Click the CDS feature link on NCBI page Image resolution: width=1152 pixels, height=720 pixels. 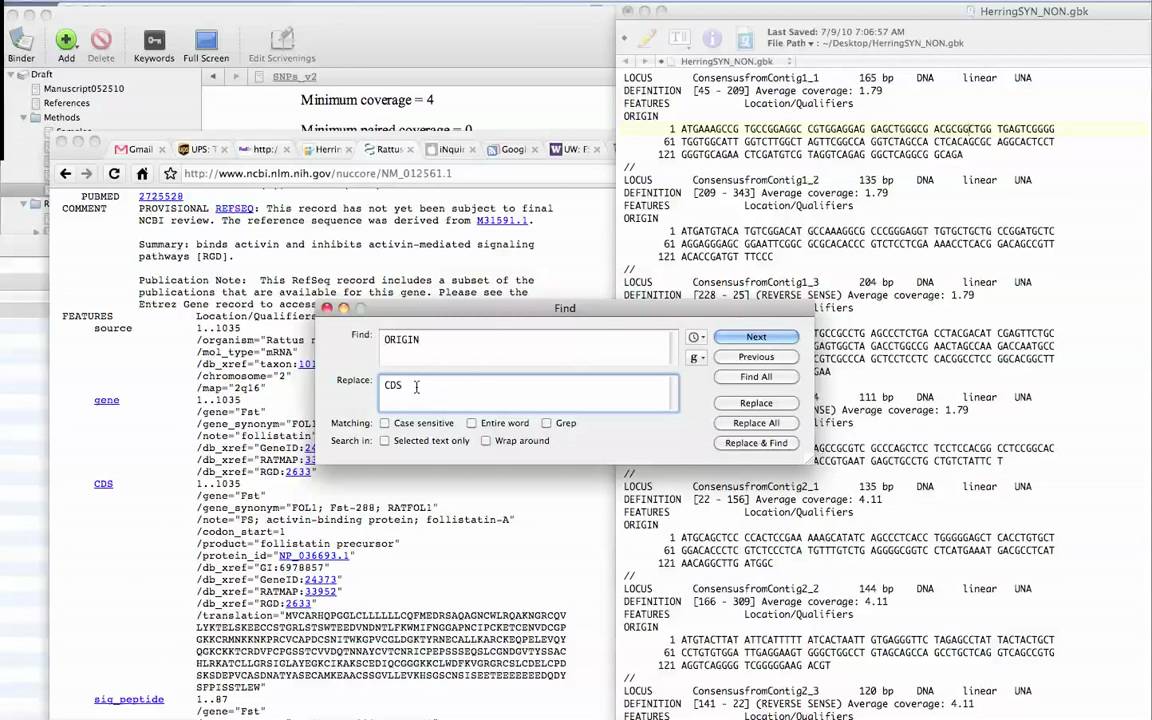(104, 484)
